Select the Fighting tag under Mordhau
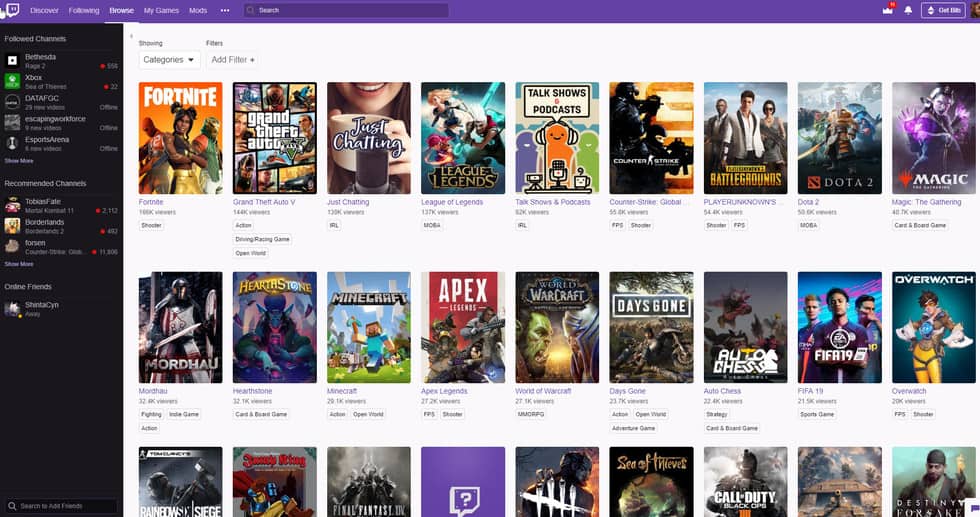This screenshot has height=517, width=980. [151, 414]
